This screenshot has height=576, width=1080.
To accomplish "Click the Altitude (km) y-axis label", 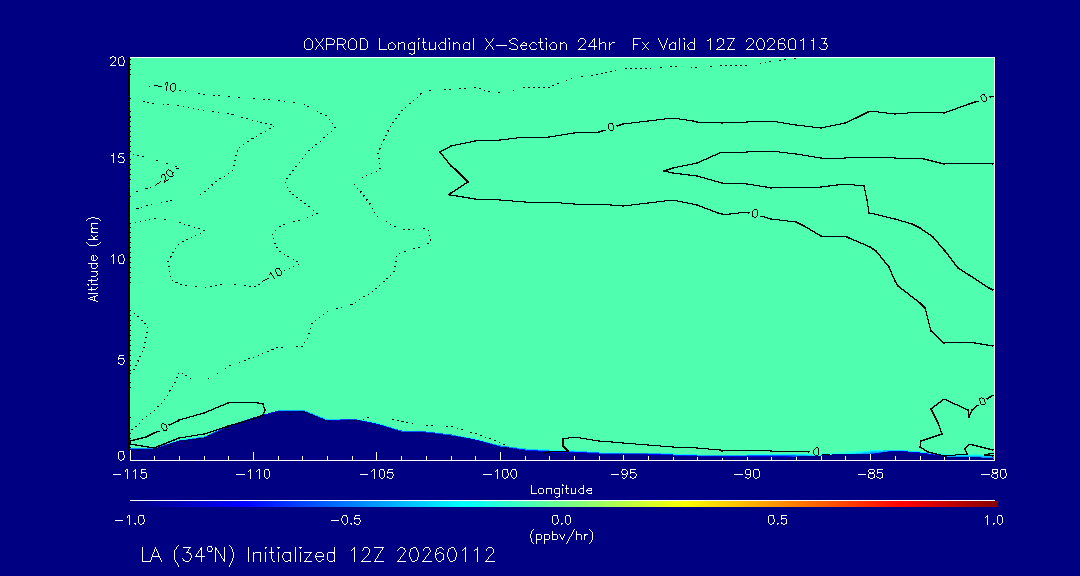I will 93,258.
